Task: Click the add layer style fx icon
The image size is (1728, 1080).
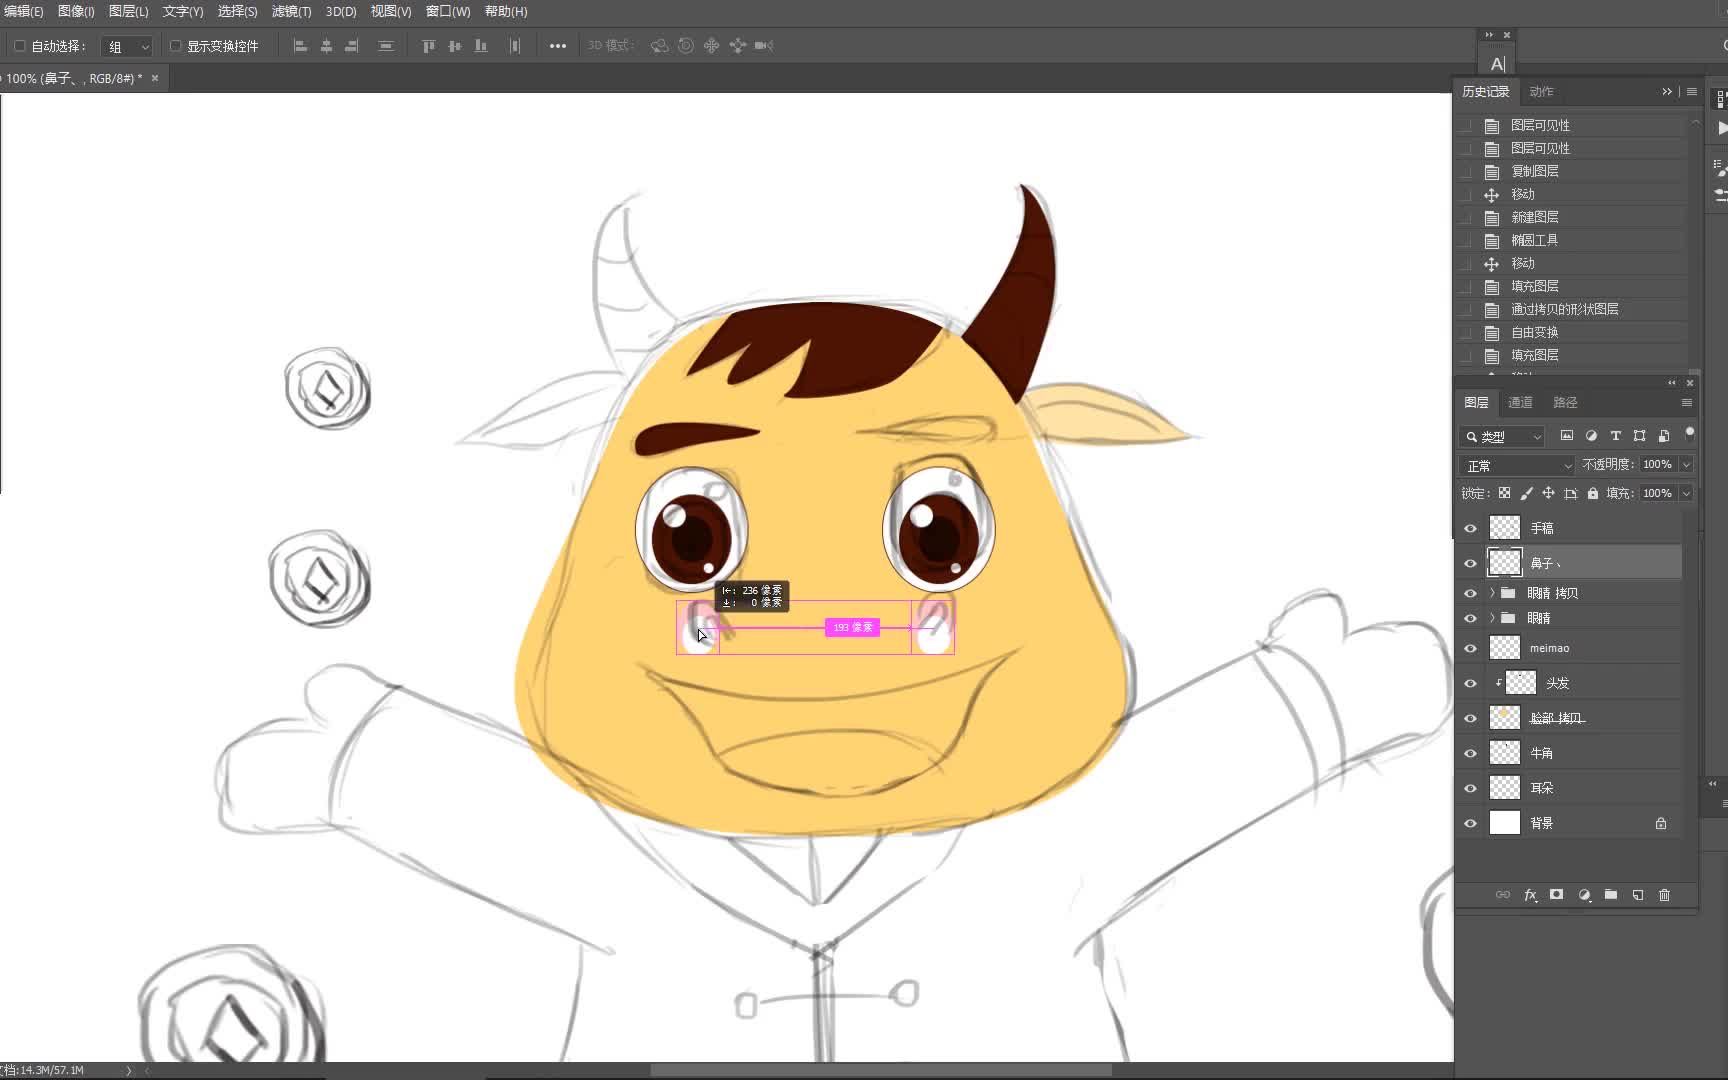Action: pos(1530,895)
